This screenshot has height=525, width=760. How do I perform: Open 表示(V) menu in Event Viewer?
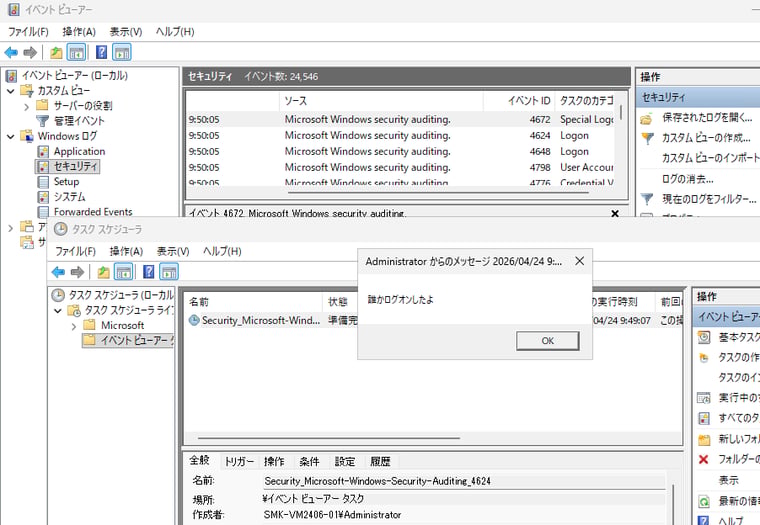click(x=126, y=32)
